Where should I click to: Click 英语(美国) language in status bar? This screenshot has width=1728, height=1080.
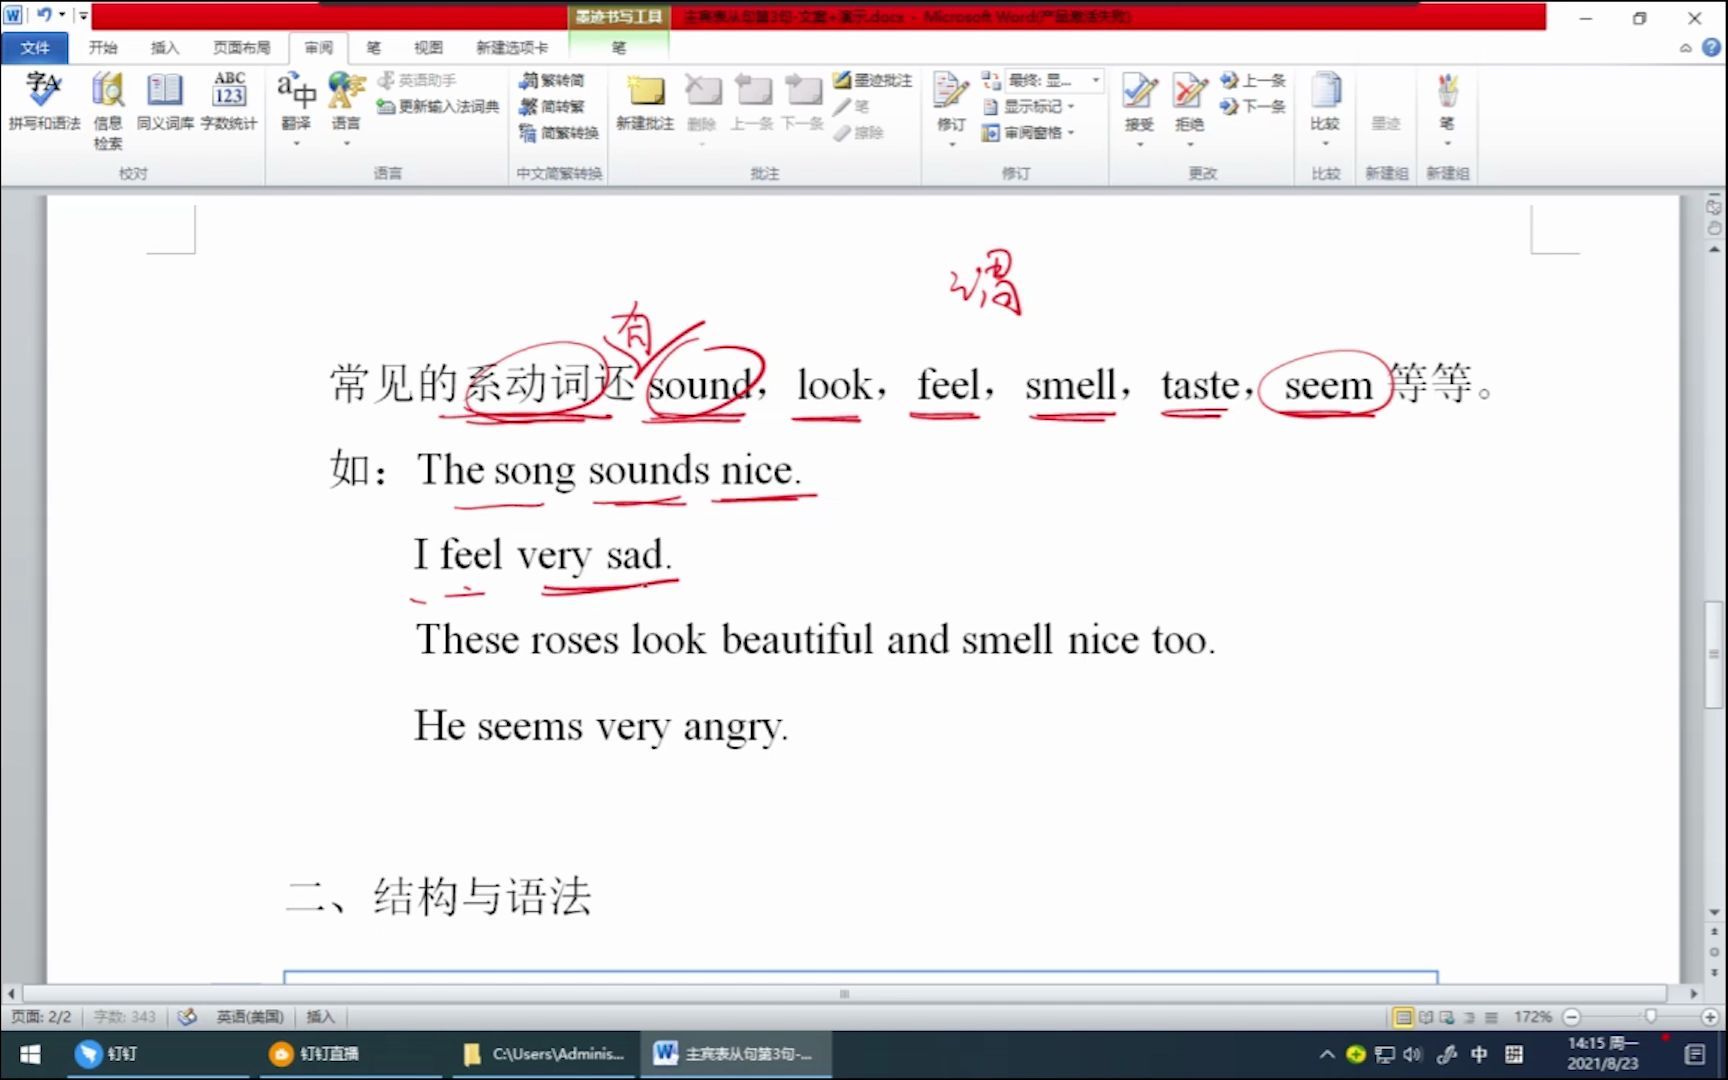(x=250, y=1017)
